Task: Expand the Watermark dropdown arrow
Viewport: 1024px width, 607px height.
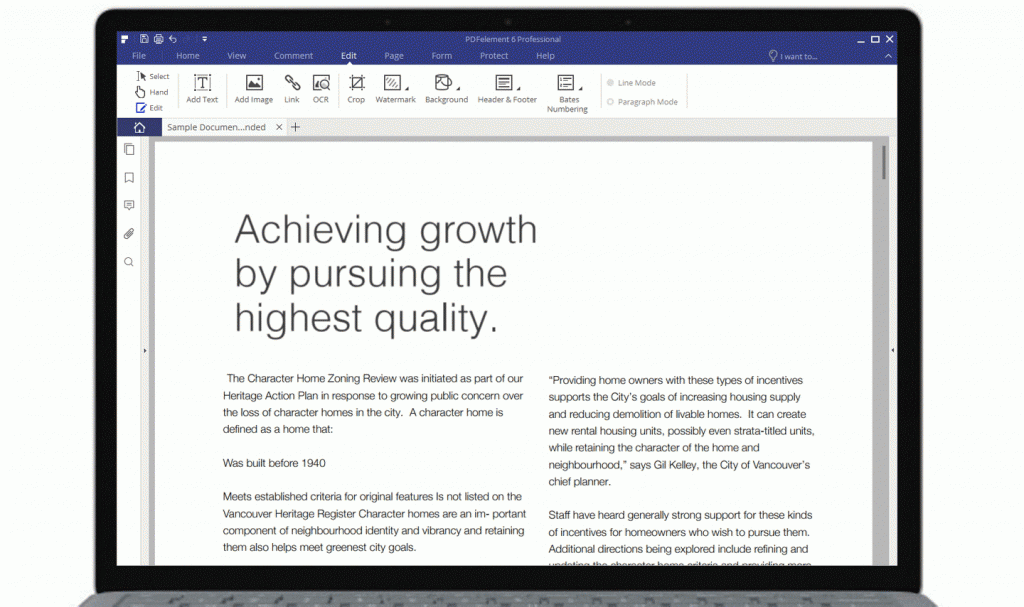Action: [x=407, y=88]
